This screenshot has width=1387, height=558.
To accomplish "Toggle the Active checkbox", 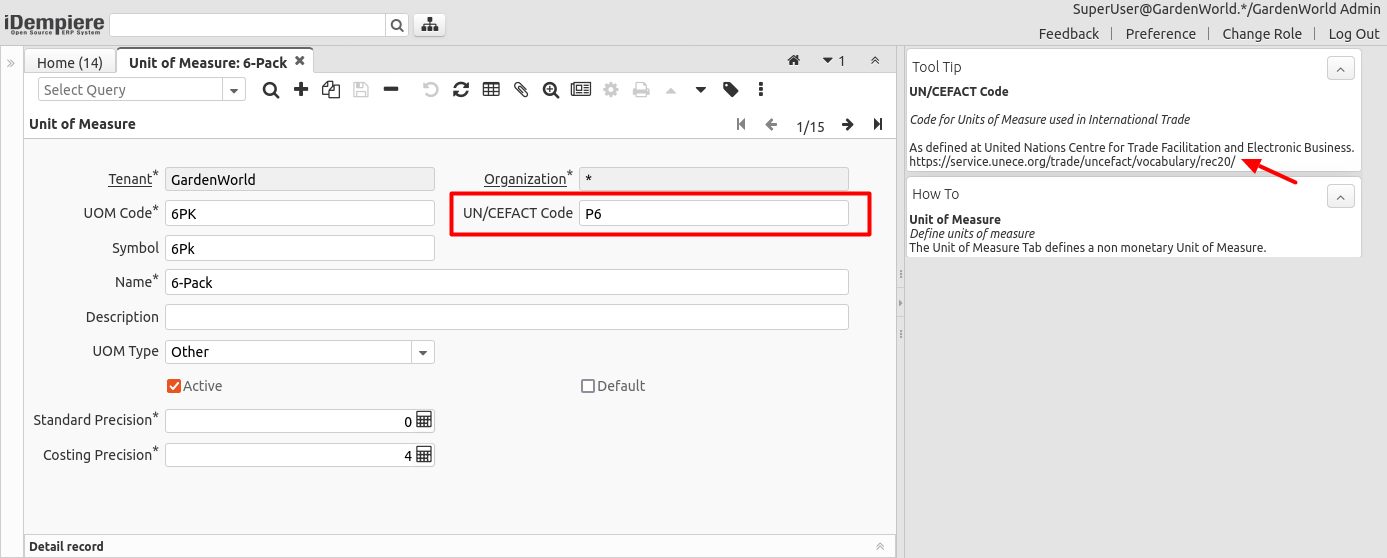I will tap(174, 386).
